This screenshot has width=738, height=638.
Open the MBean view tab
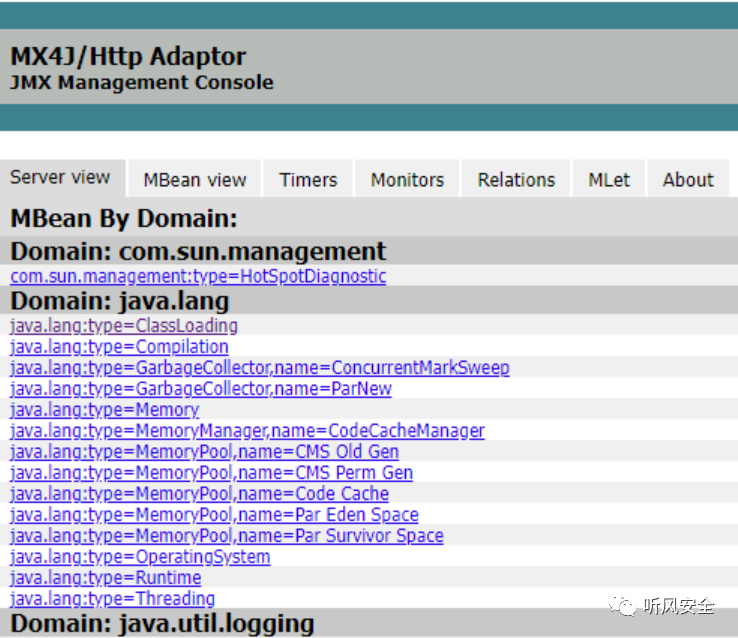tap(194, 180)
